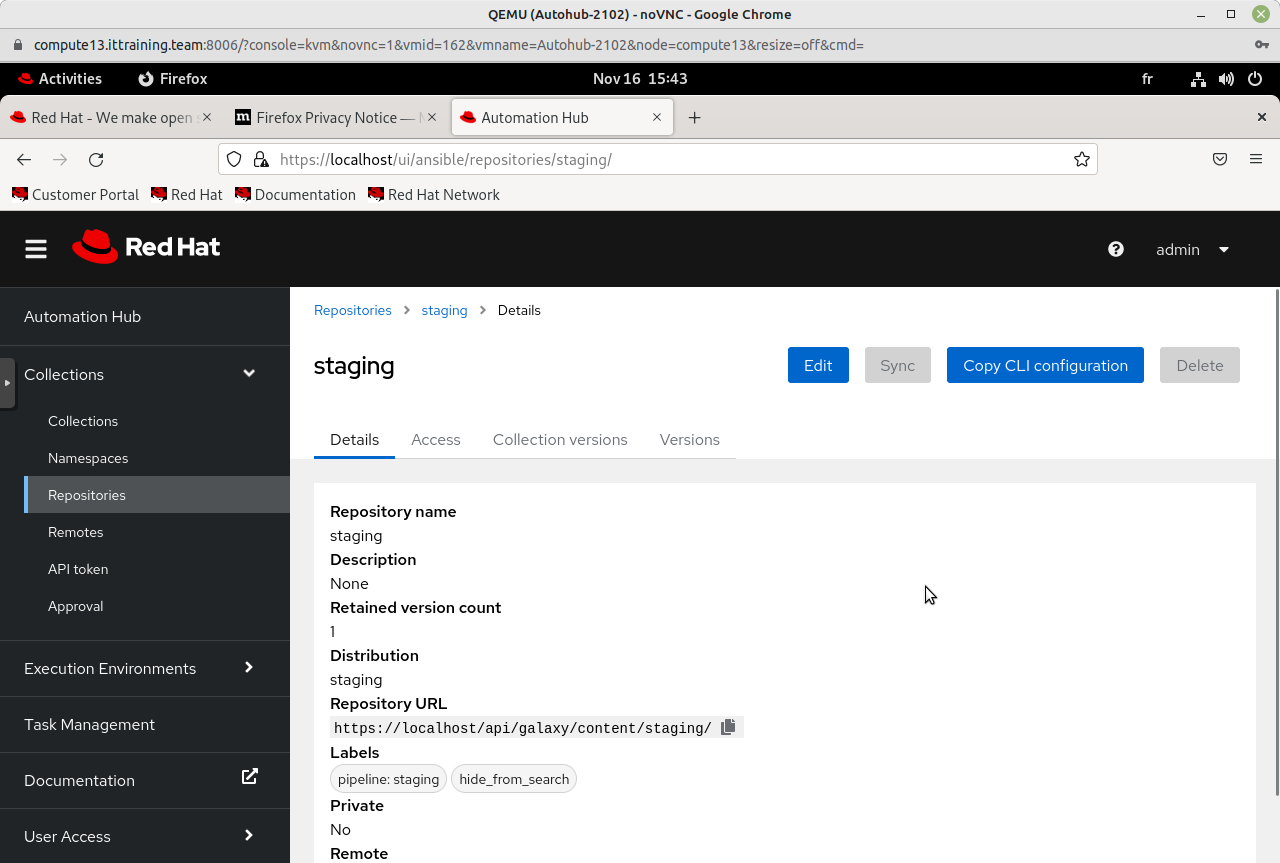
Task: Open Automation Hub in the sidebar
Action: [x=145, y=316]
